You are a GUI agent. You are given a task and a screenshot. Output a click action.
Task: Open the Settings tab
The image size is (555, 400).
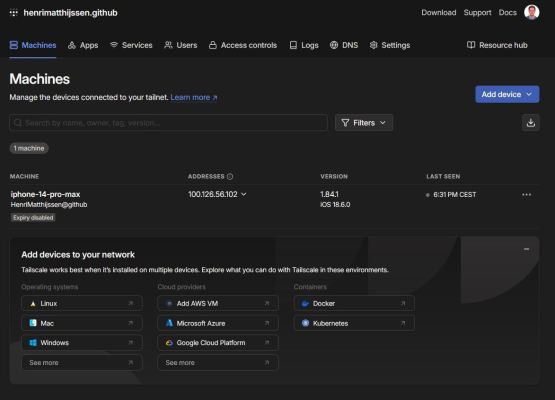click(390, 45)
